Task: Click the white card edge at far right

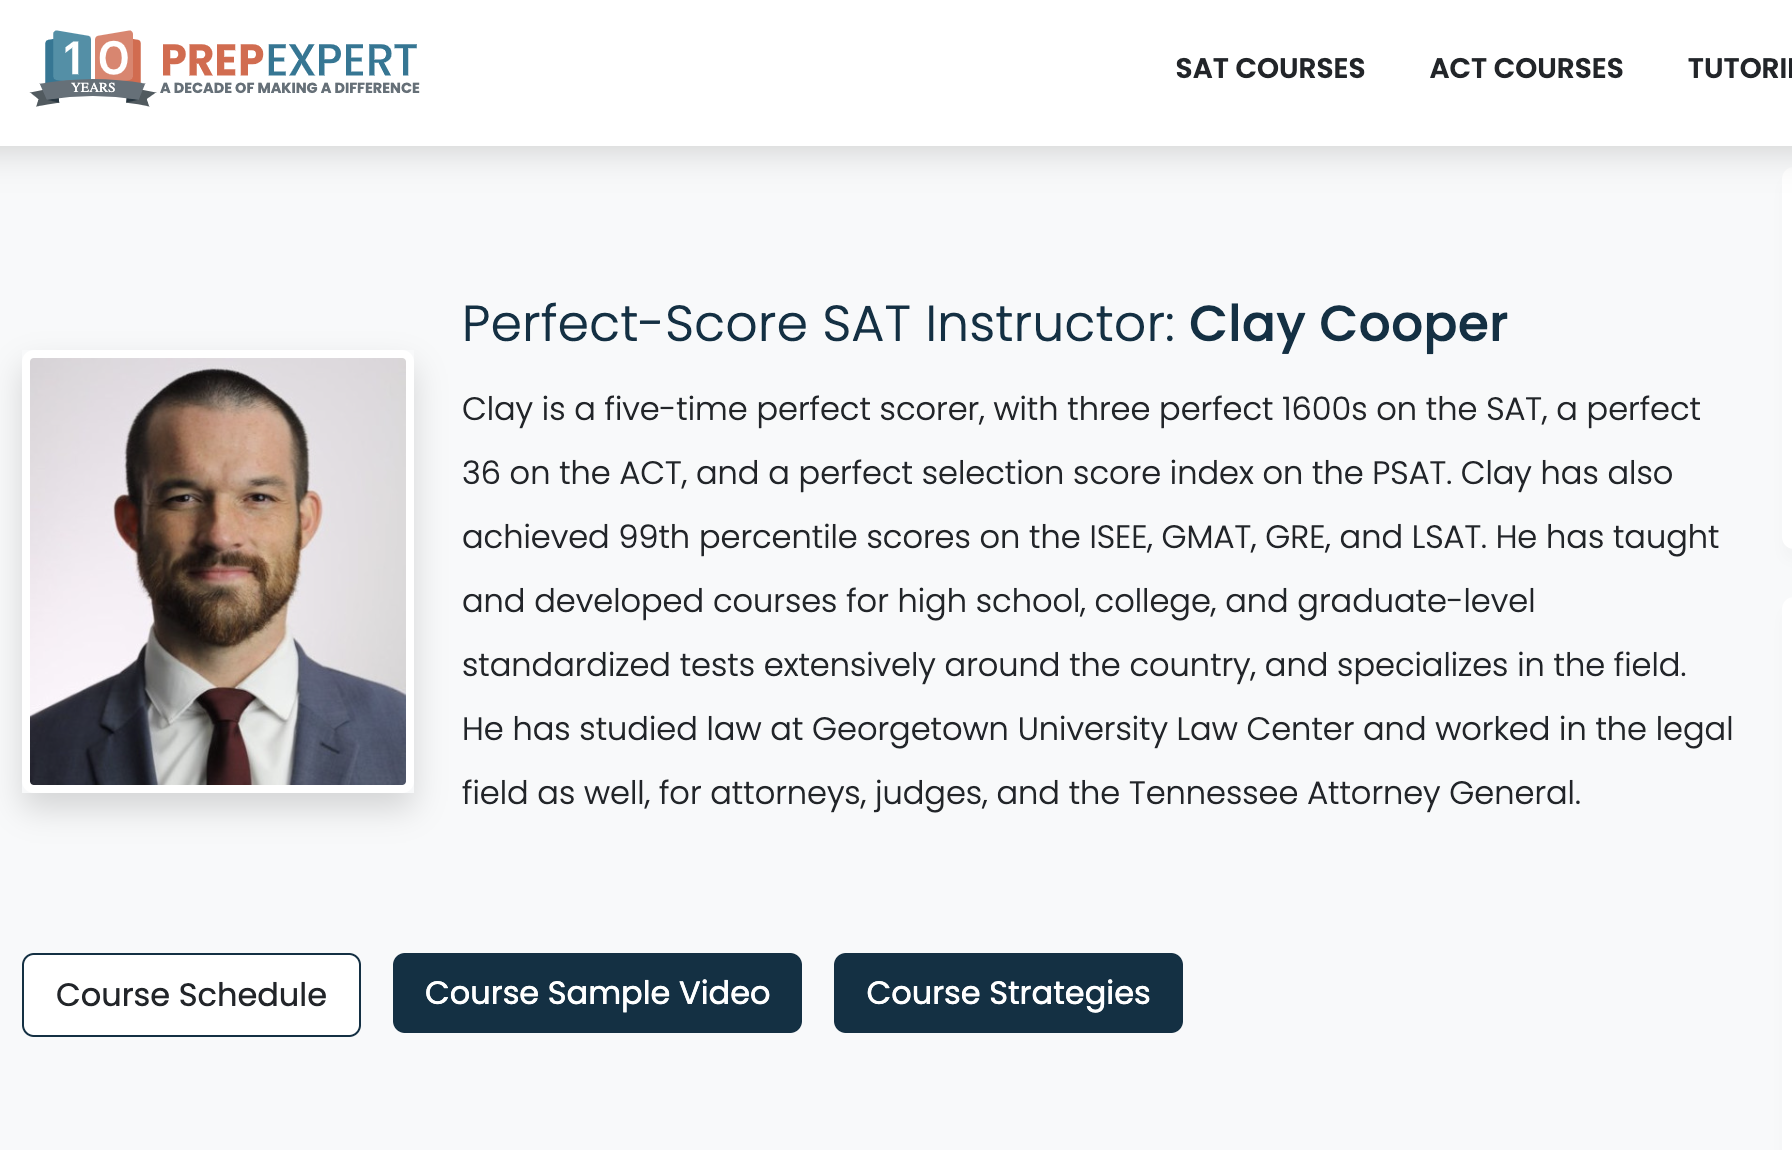Action: coord(1786,360)
